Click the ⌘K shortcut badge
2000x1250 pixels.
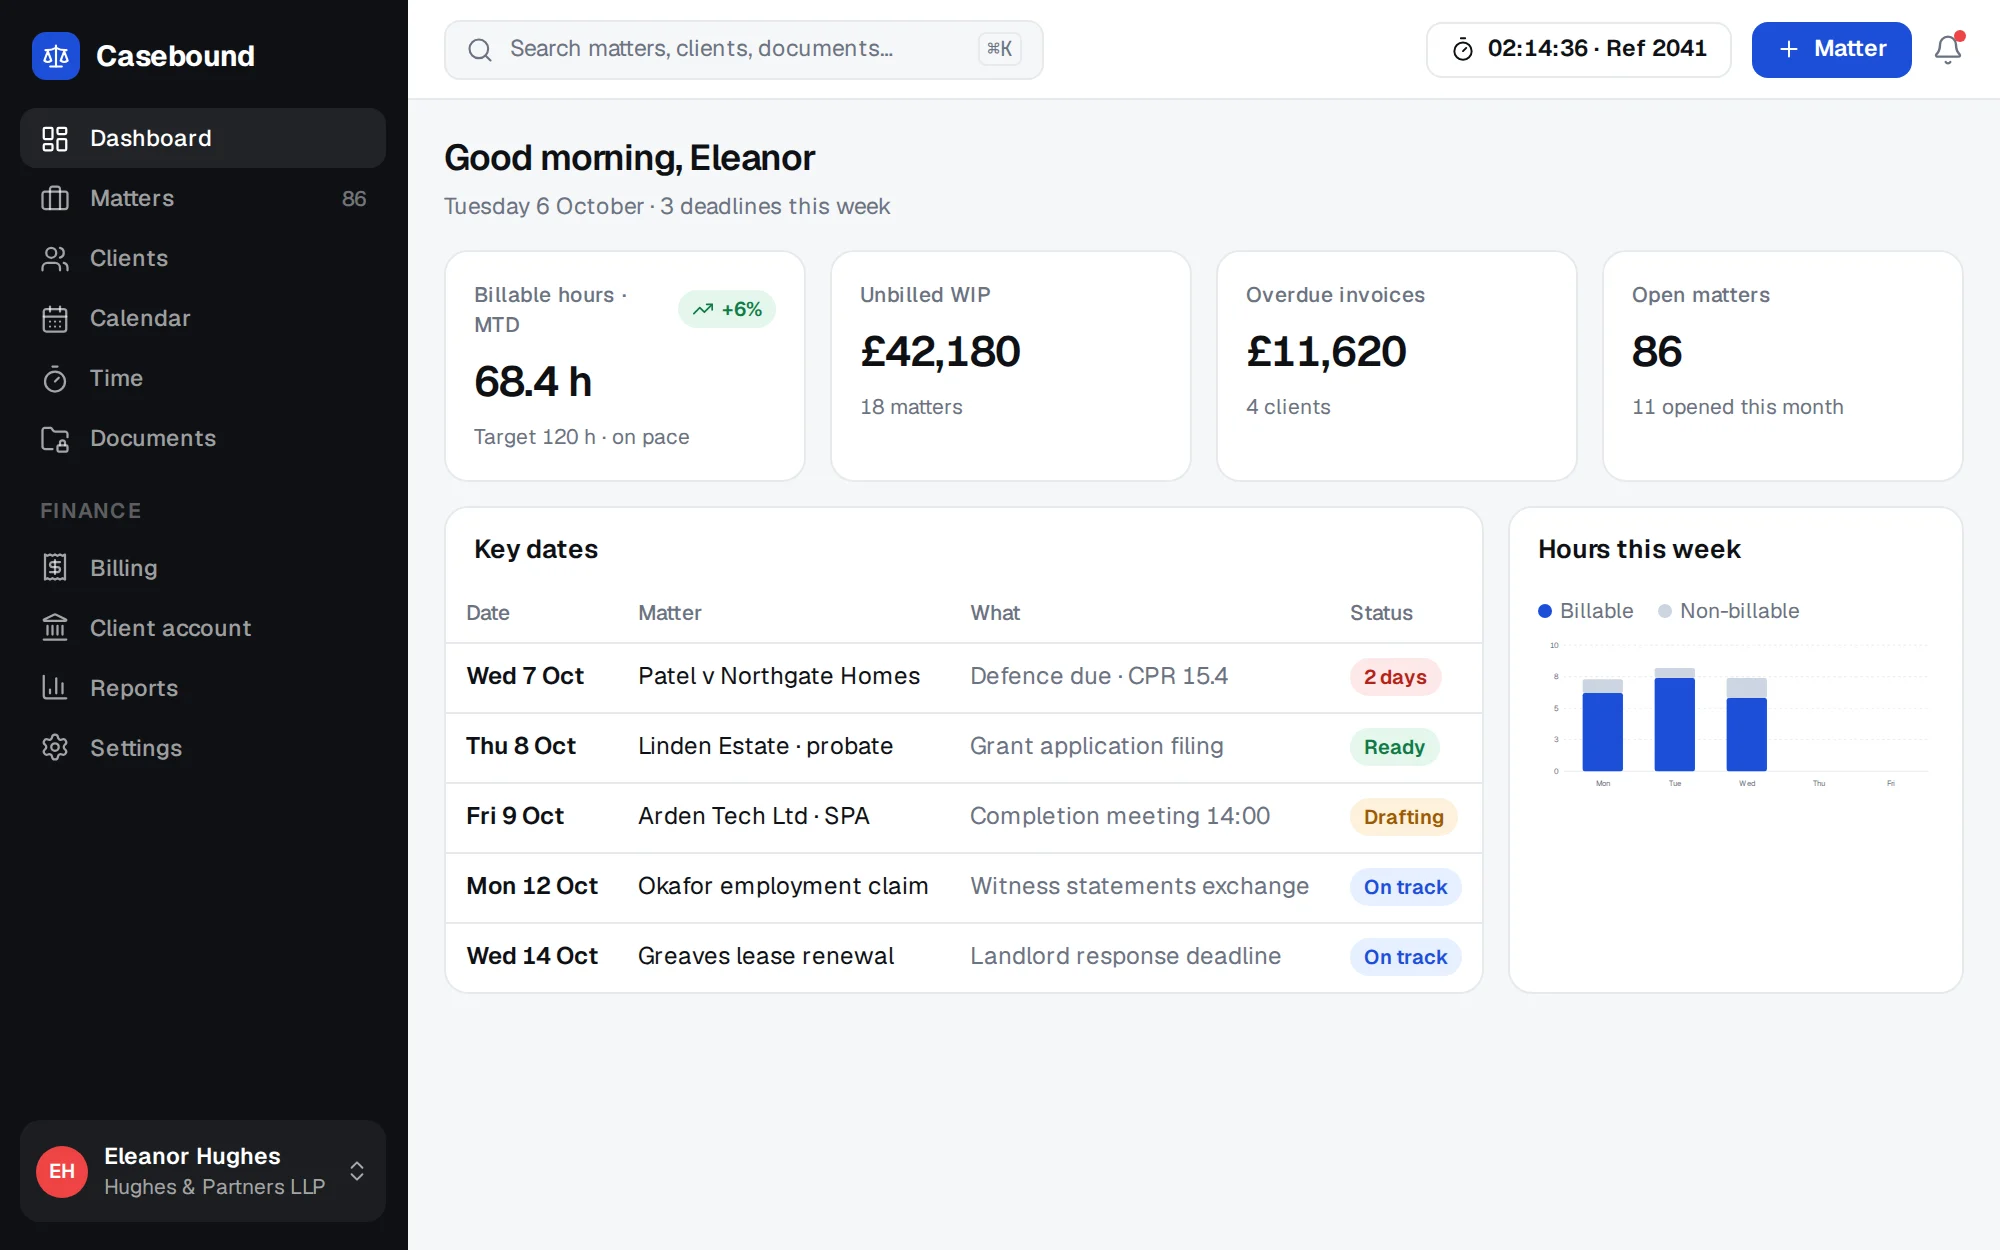point(1000,49)
